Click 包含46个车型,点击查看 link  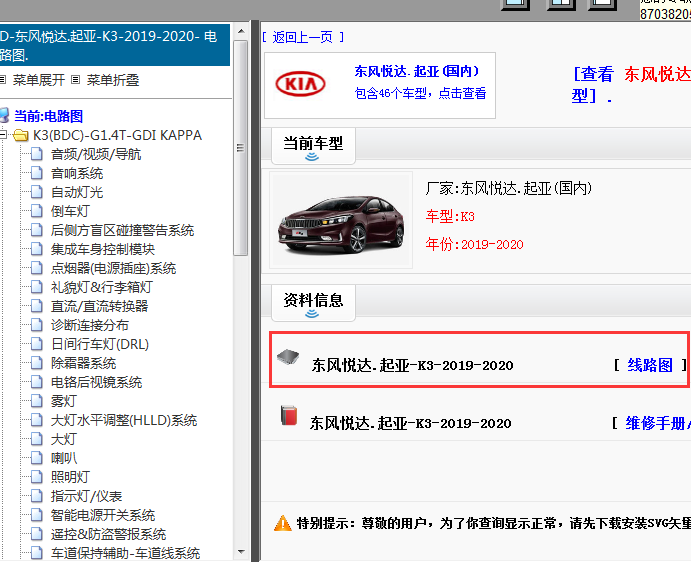pos(420,93)
